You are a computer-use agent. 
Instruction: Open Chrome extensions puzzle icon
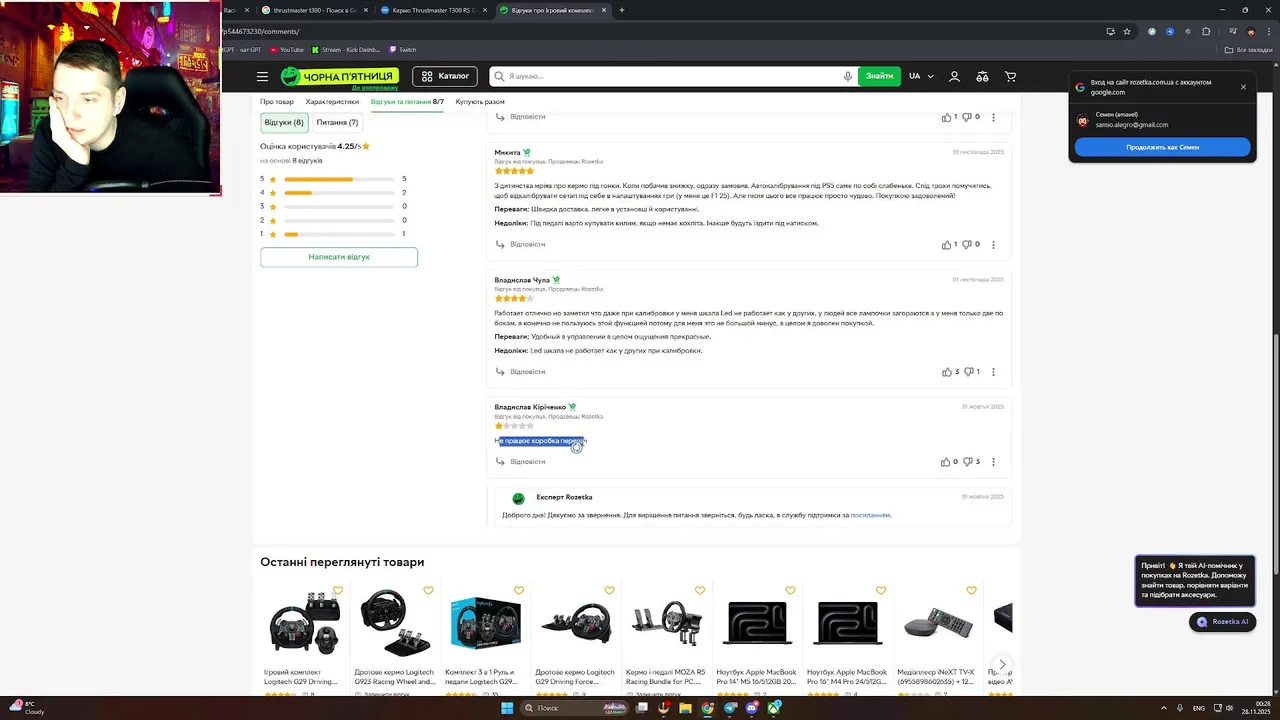point(1206,31)
